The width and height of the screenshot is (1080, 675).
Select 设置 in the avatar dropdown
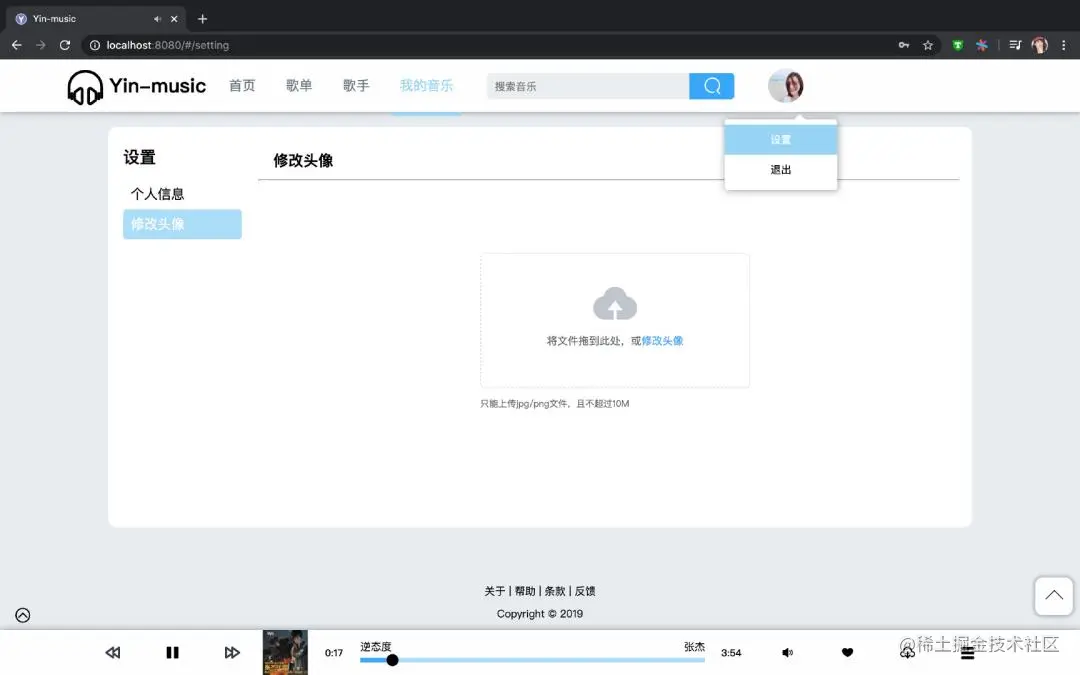click(x=781, y=140)
